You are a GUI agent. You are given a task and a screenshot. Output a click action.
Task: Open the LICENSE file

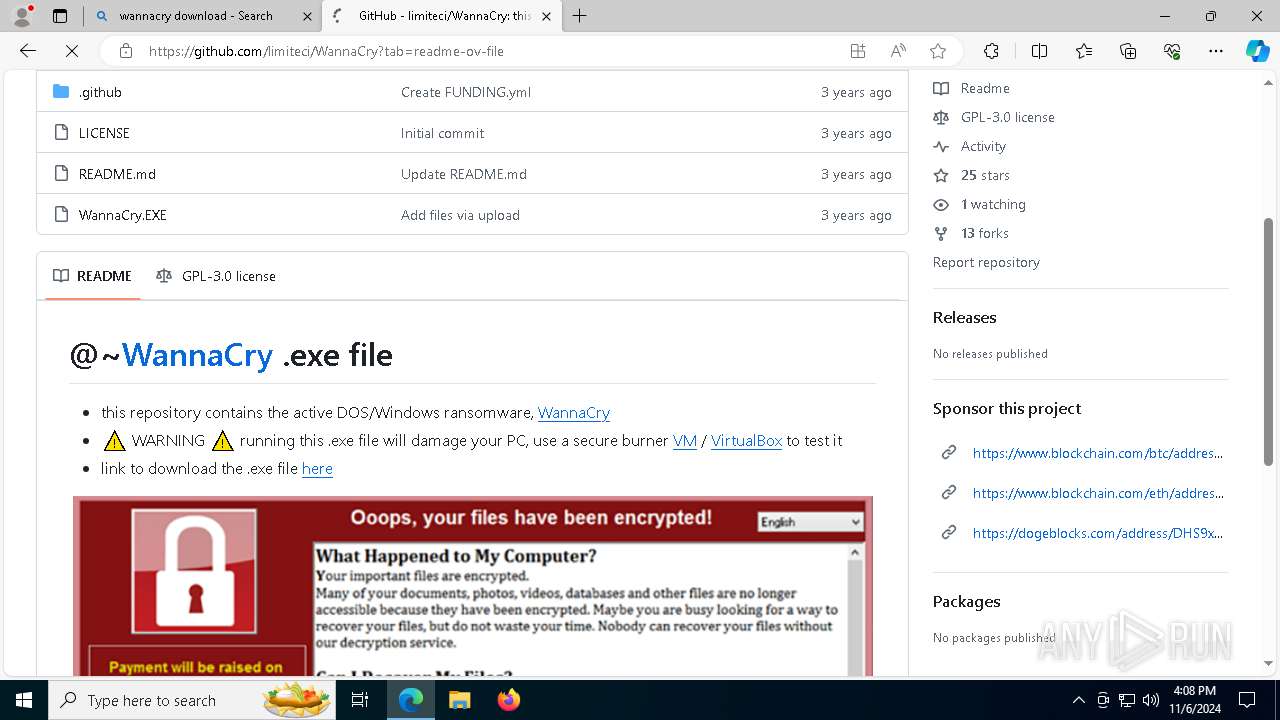(104, 133)
